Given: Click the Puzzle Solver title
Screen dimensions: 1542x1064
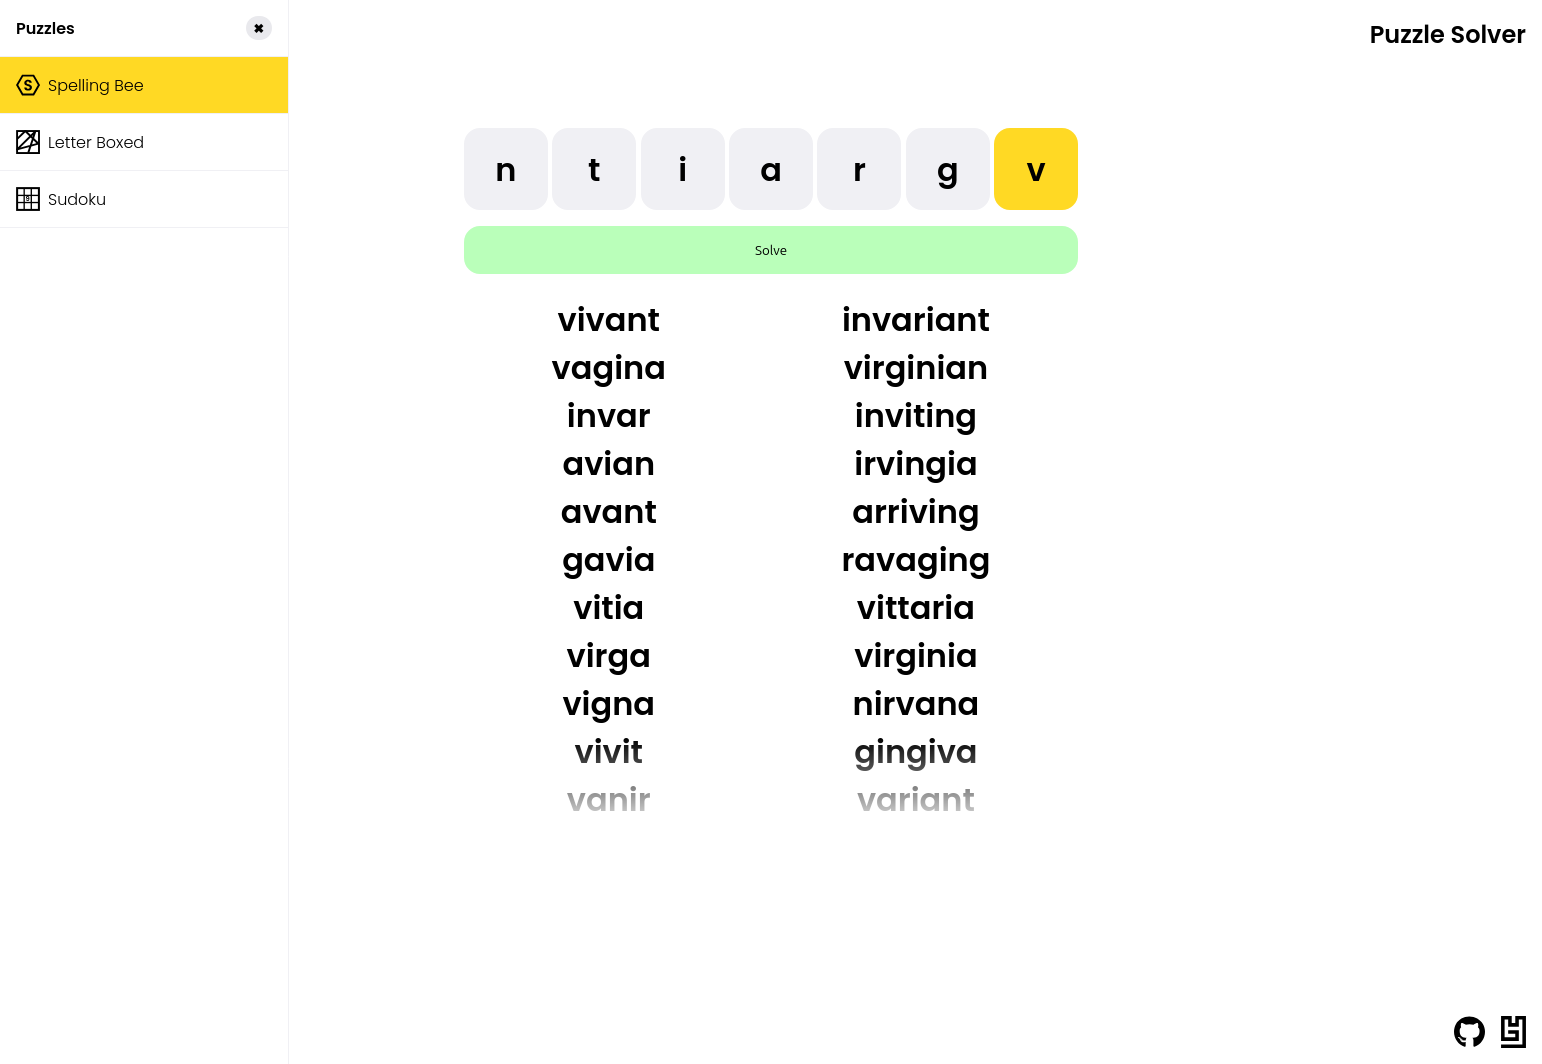Looking at the screenshot, I should 1446,35.
